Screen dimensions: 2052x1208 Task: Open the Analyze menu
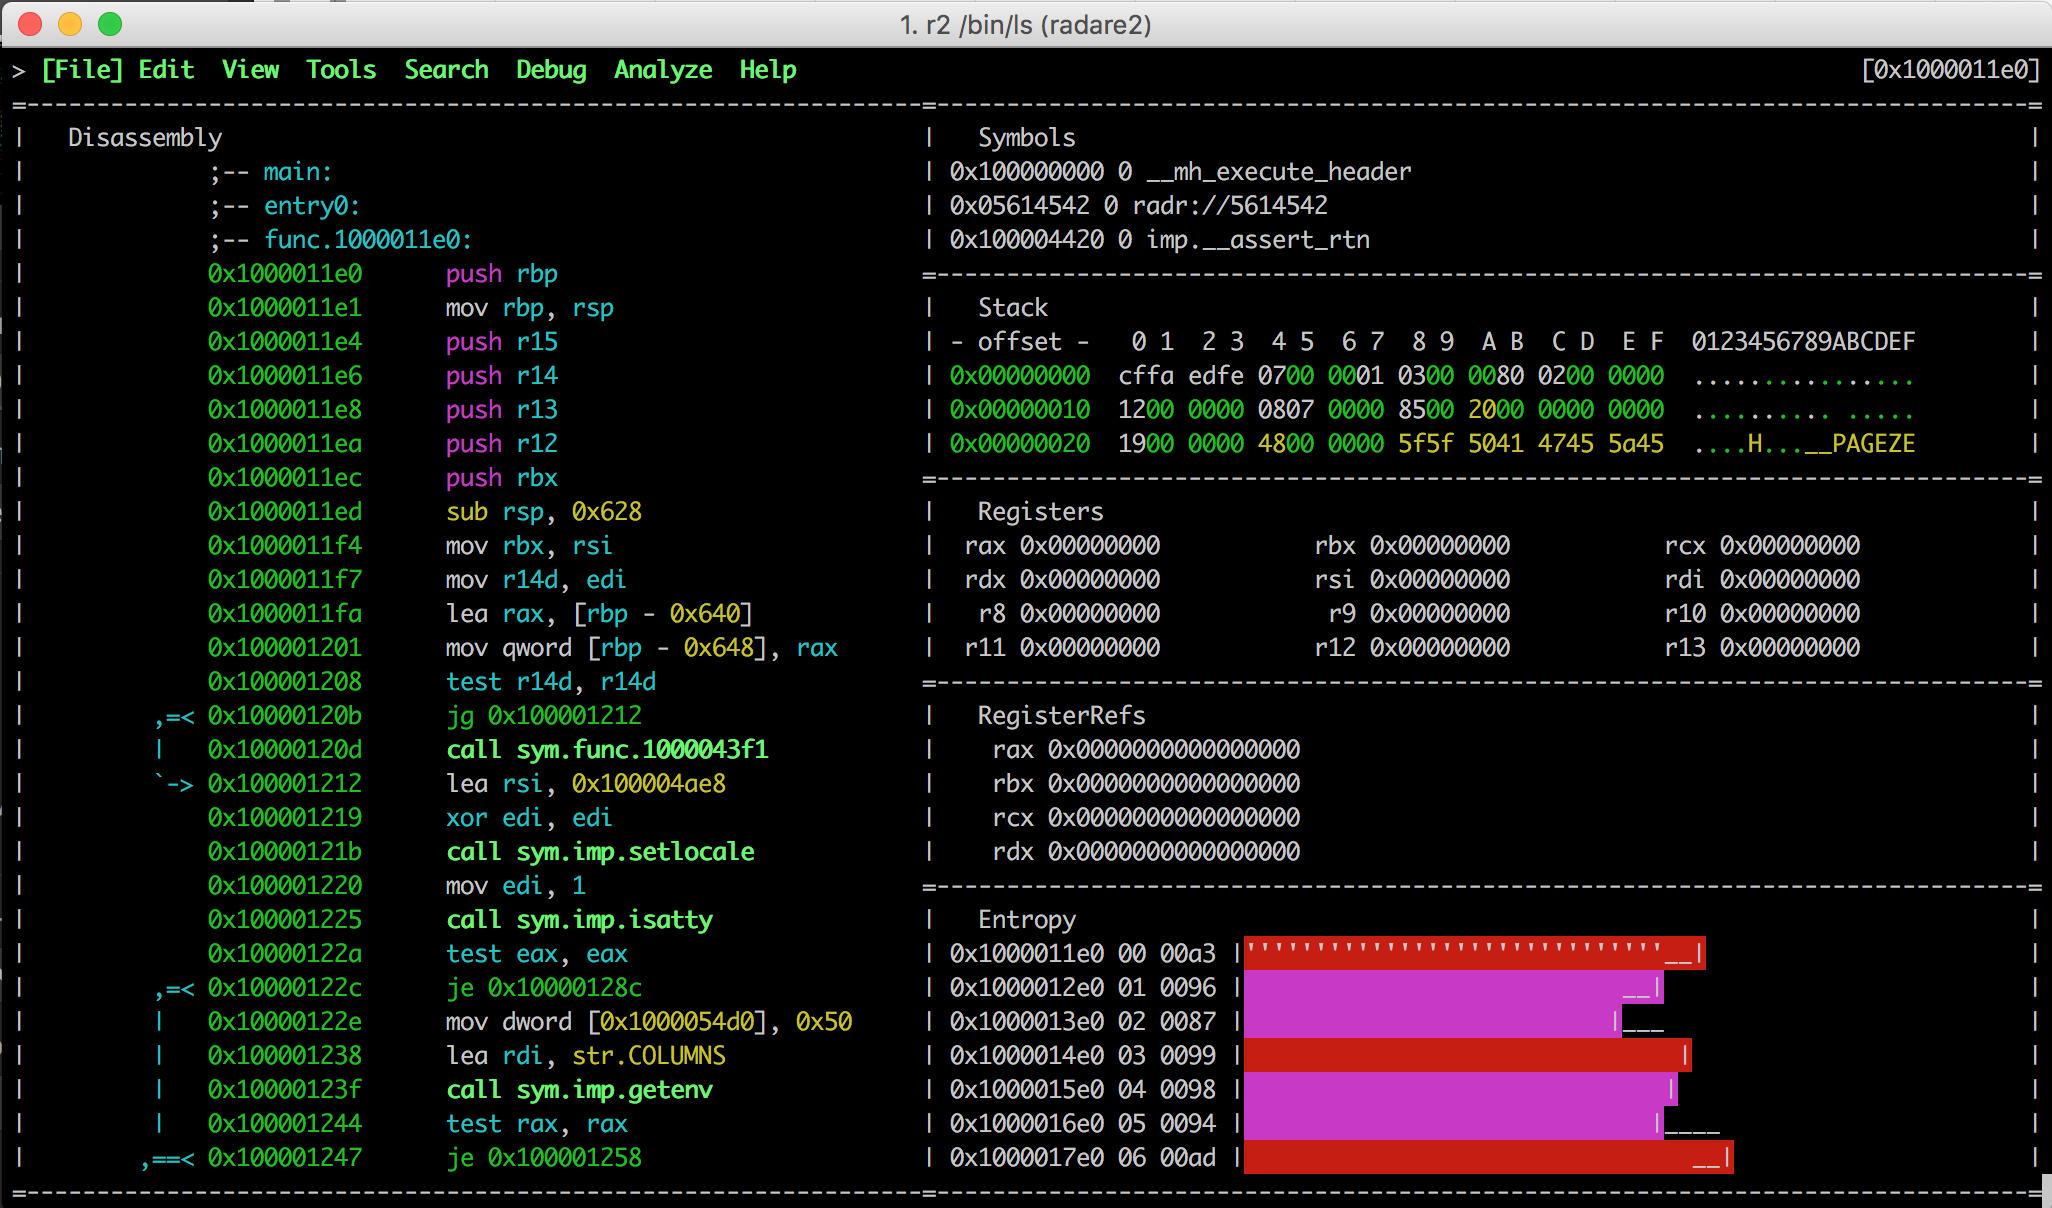(663, 70)
